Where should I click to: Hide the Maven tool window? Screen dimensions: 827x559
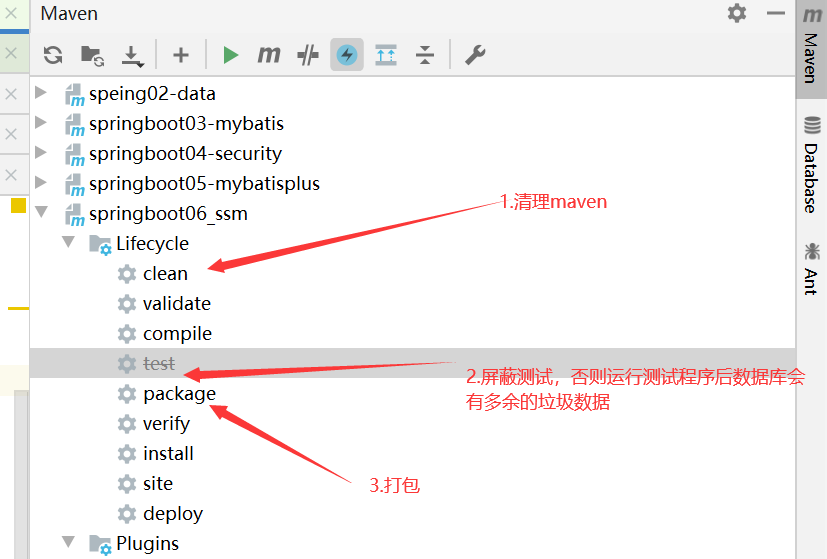776,13
